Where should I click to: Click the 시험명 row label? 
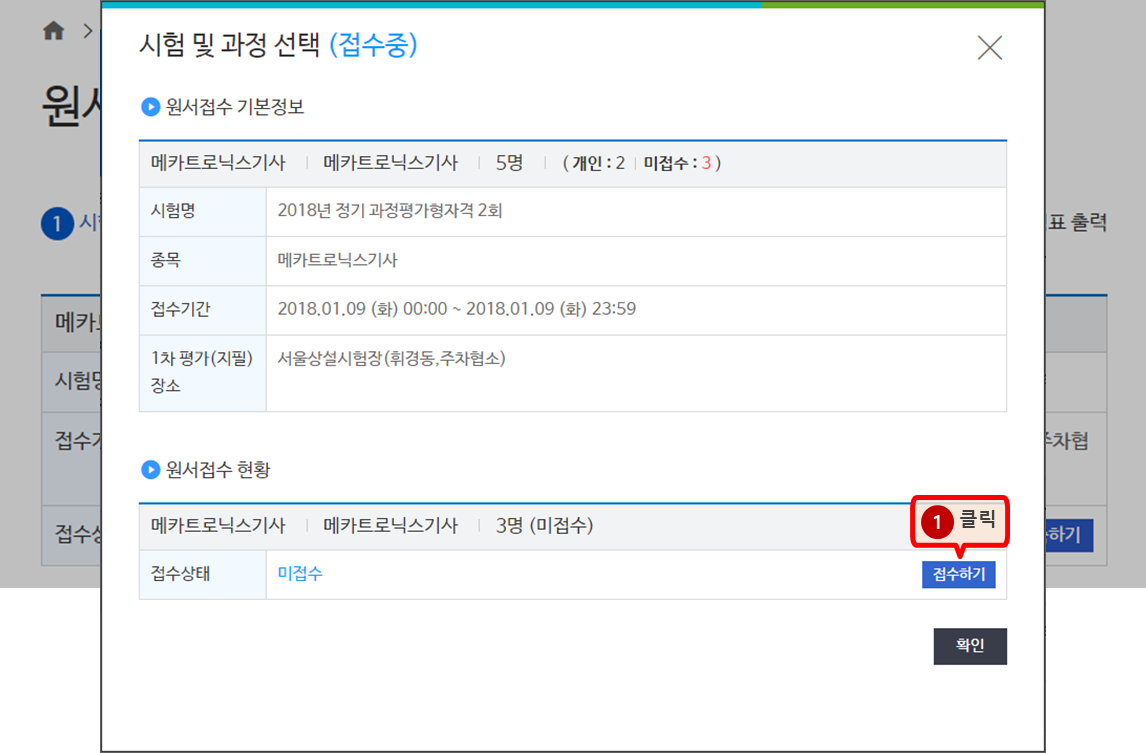[x=173, y=211]
